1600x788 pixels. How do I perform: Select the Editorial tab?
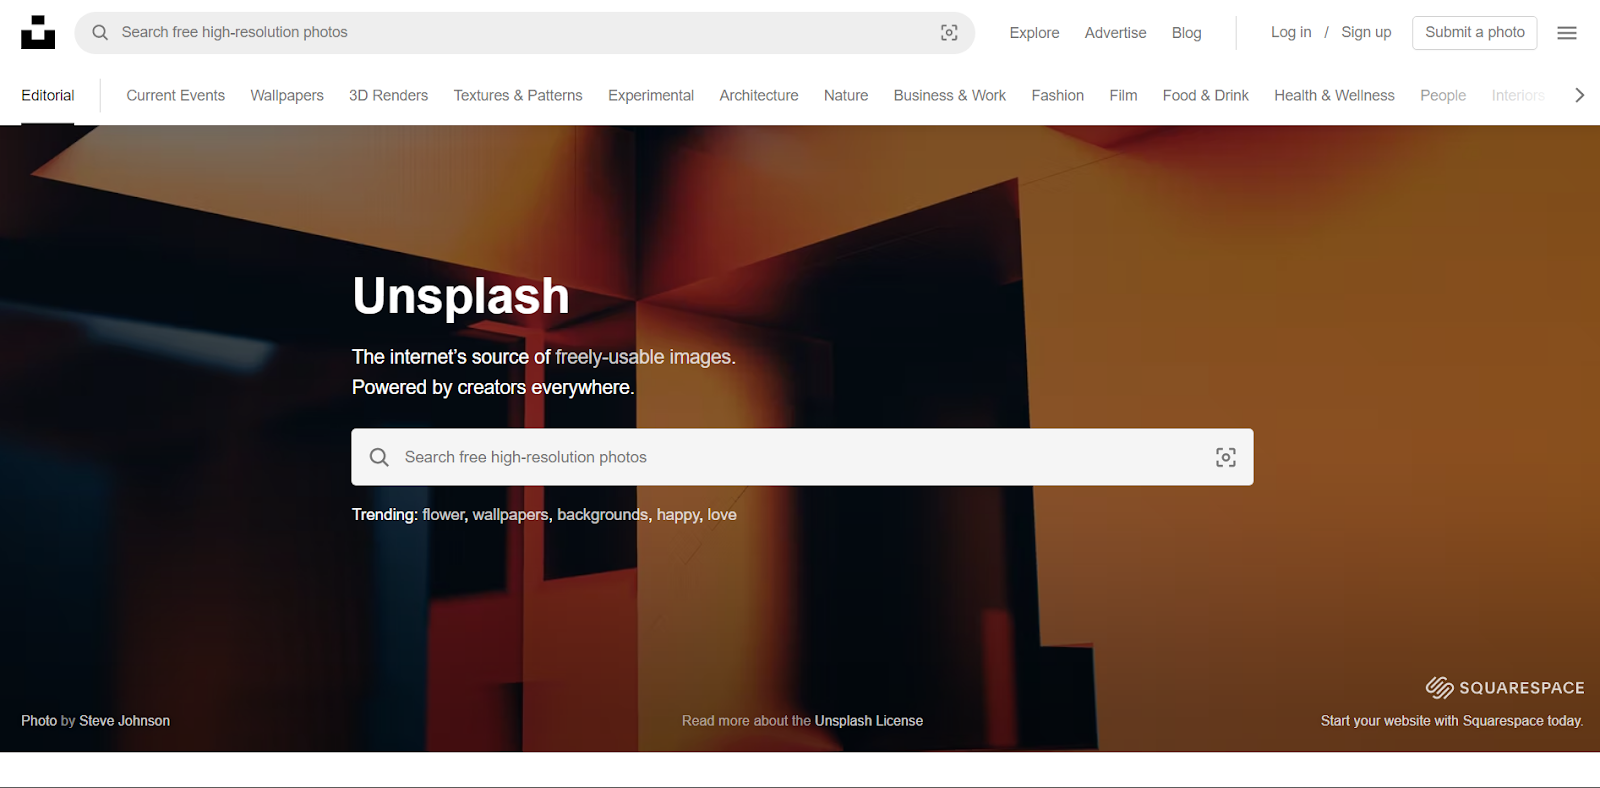click(x=48, y=95)
